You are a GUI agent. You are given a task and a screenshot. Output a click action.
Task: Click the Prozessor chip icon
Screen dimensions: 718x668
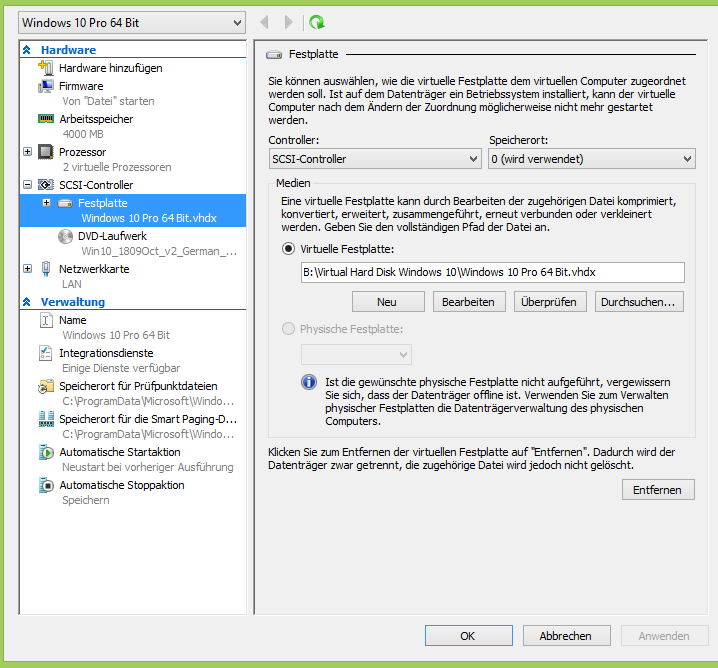(x=46, y=152)
